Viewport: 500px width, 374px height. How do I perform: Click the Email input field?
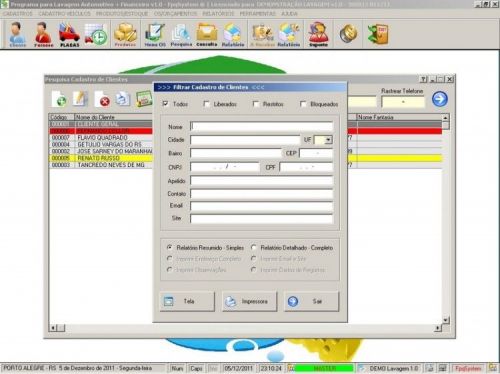click(x=262, y=206)
